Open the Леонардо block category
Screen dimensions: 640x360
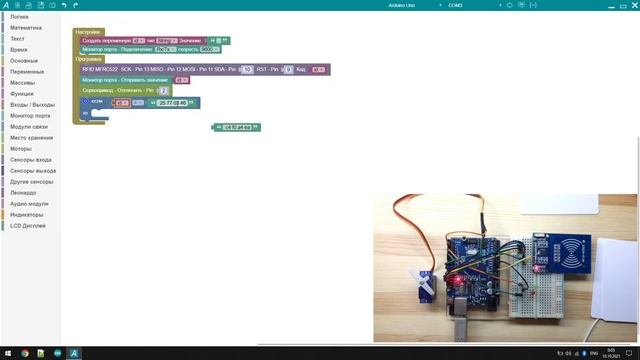click(x=23, y=193)
